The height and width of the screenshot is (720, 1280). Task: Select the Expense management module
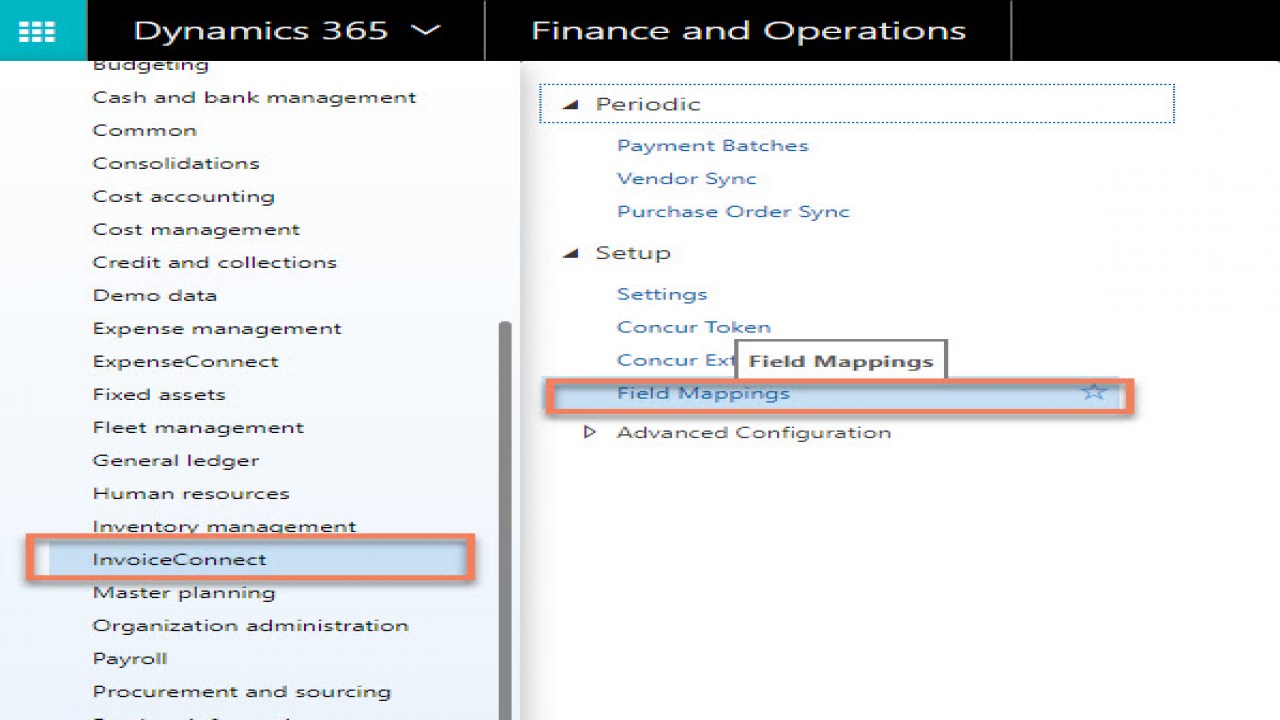pyautogui.click(x=217, y=329)
